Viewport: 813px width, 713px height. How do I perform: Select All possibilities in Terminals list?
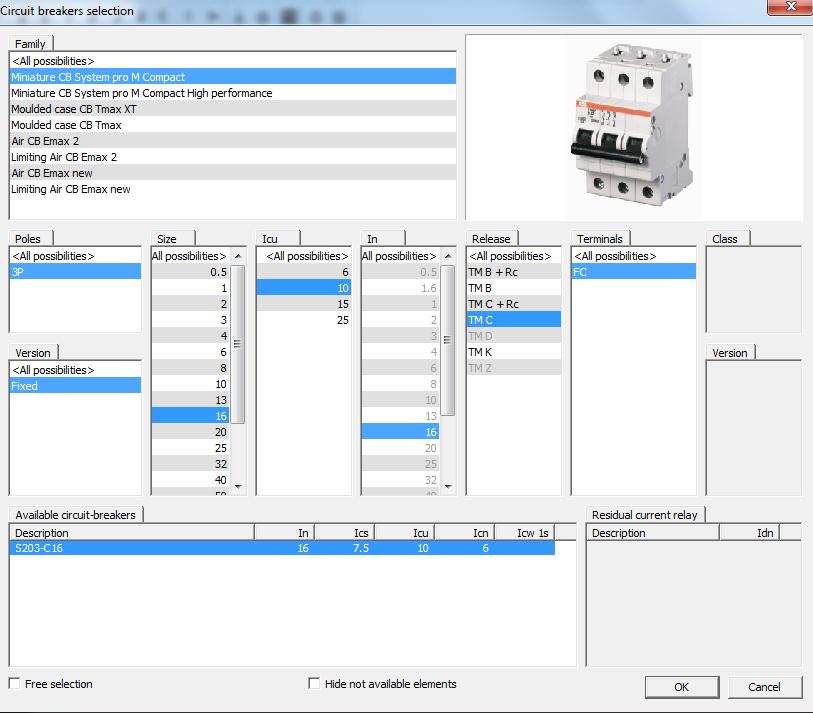[x=634, y=256]
